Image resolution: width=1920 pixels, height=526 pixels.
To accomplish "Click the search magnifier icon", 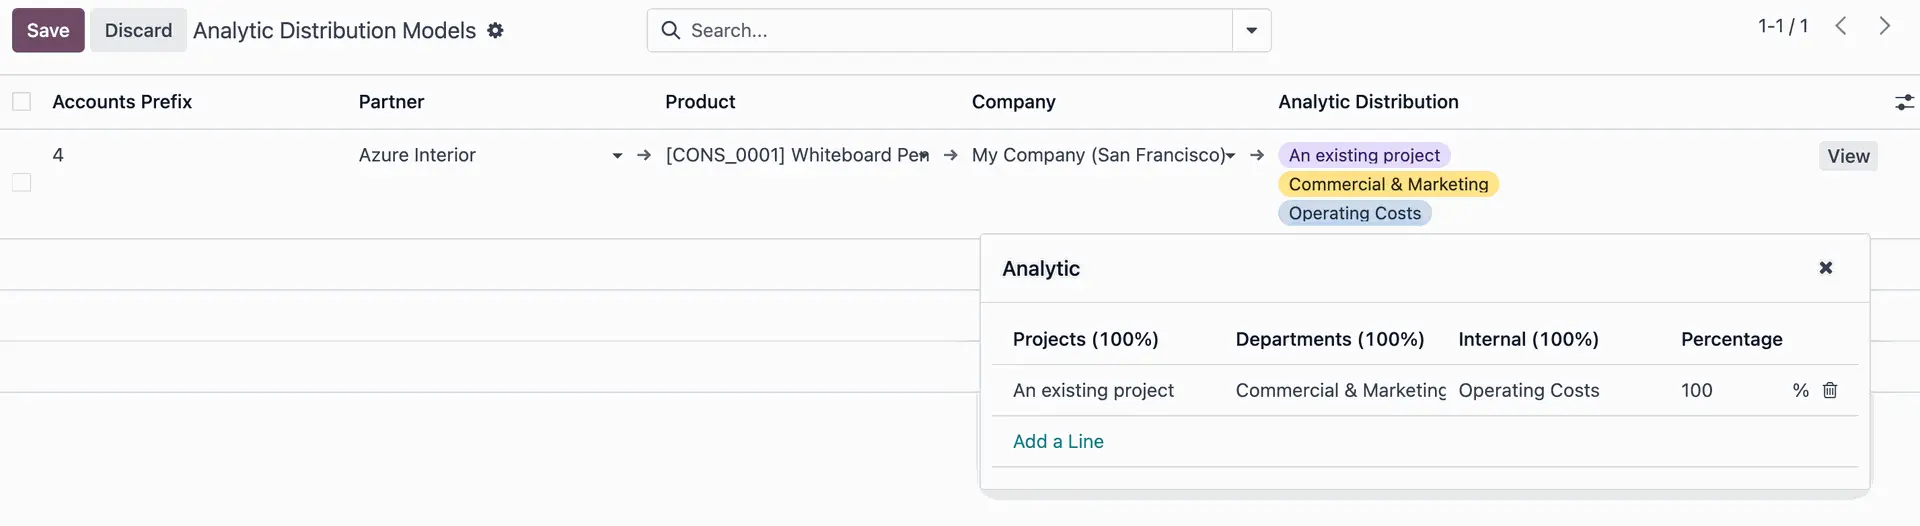I will [x=671, y=30].
